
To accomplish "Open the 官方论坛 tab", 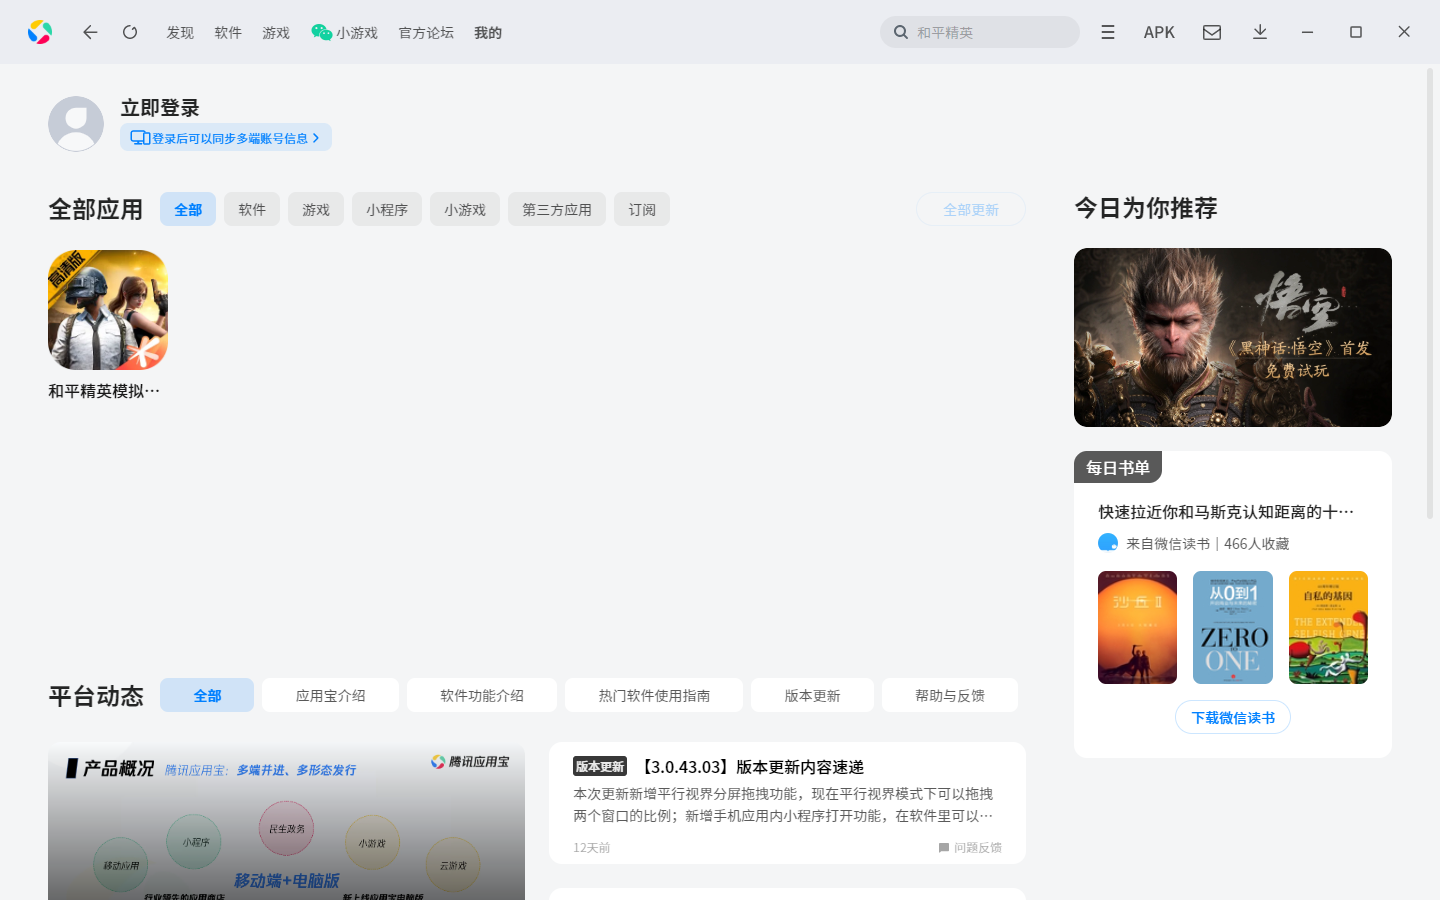I will [426, 32].
